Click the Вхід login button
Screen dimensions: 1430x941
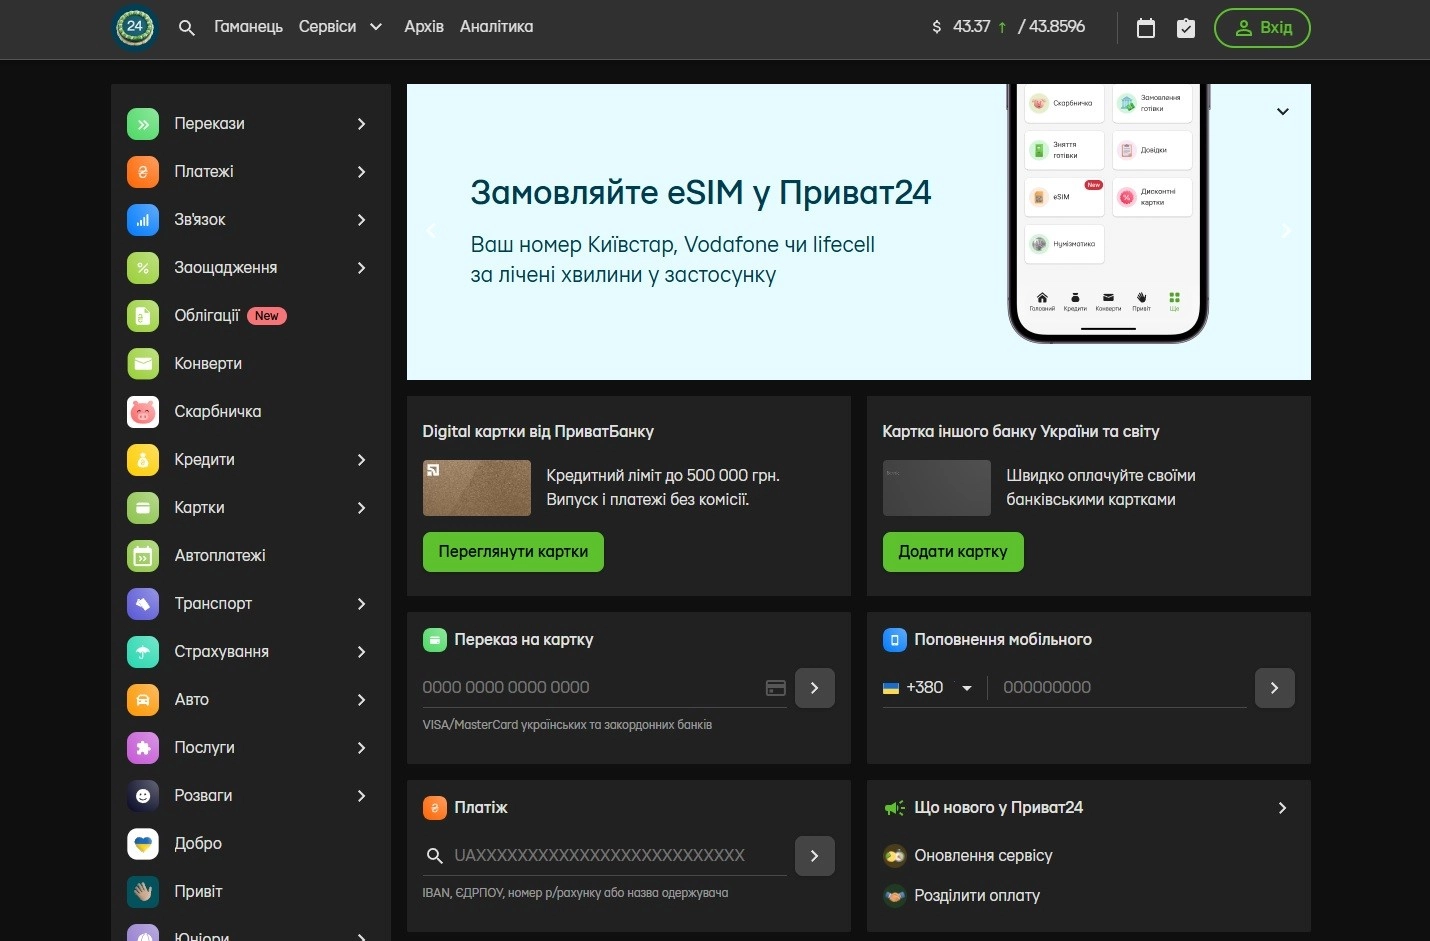tap(1262, 28)
